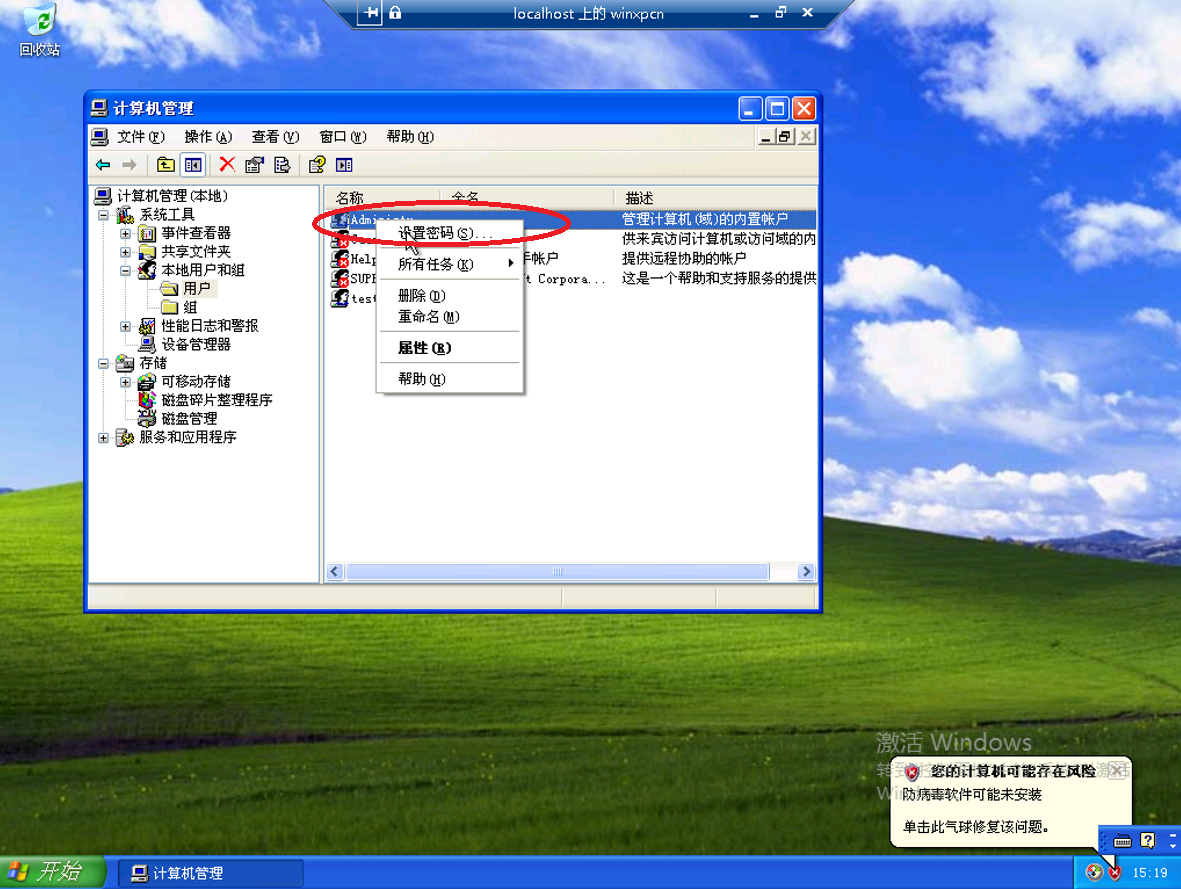Image resolution: width=1181 pixels, height=889 pixels.
Task: Click the scrollbar right arrow
Action: 806,572
